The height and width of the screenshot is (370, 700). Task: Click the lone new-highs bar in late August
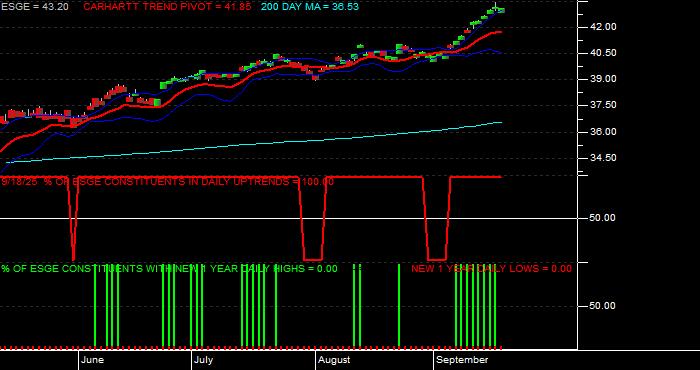click(x=399, y=306)
